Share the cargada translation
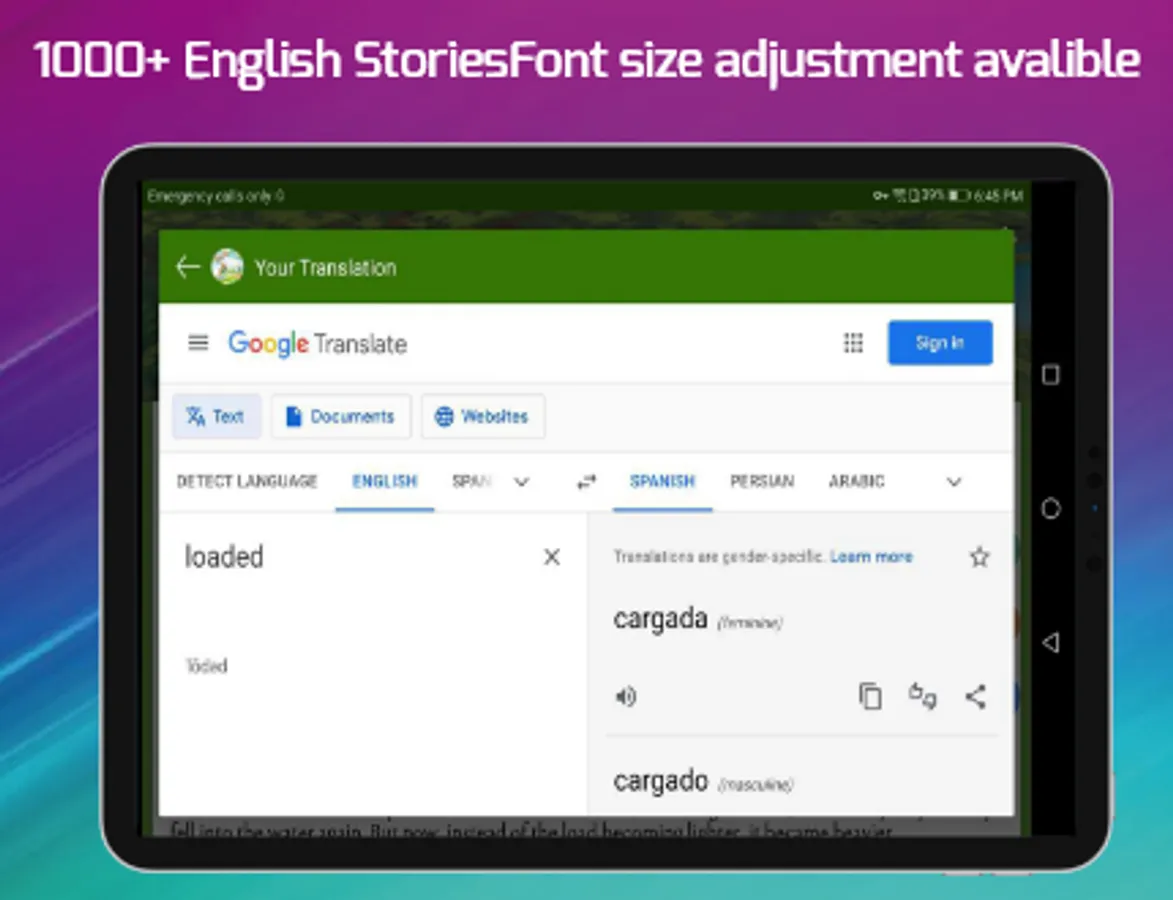The image size is (1173, 900). pyautogui.click(x=976, y=697)
